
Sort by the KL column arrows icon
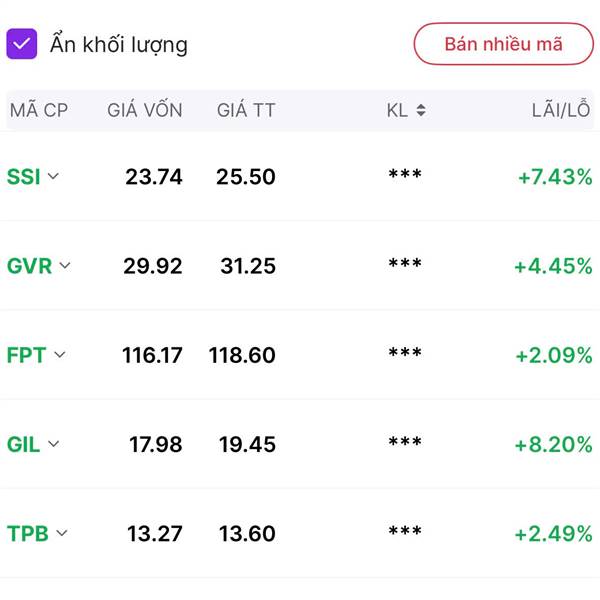421,110
